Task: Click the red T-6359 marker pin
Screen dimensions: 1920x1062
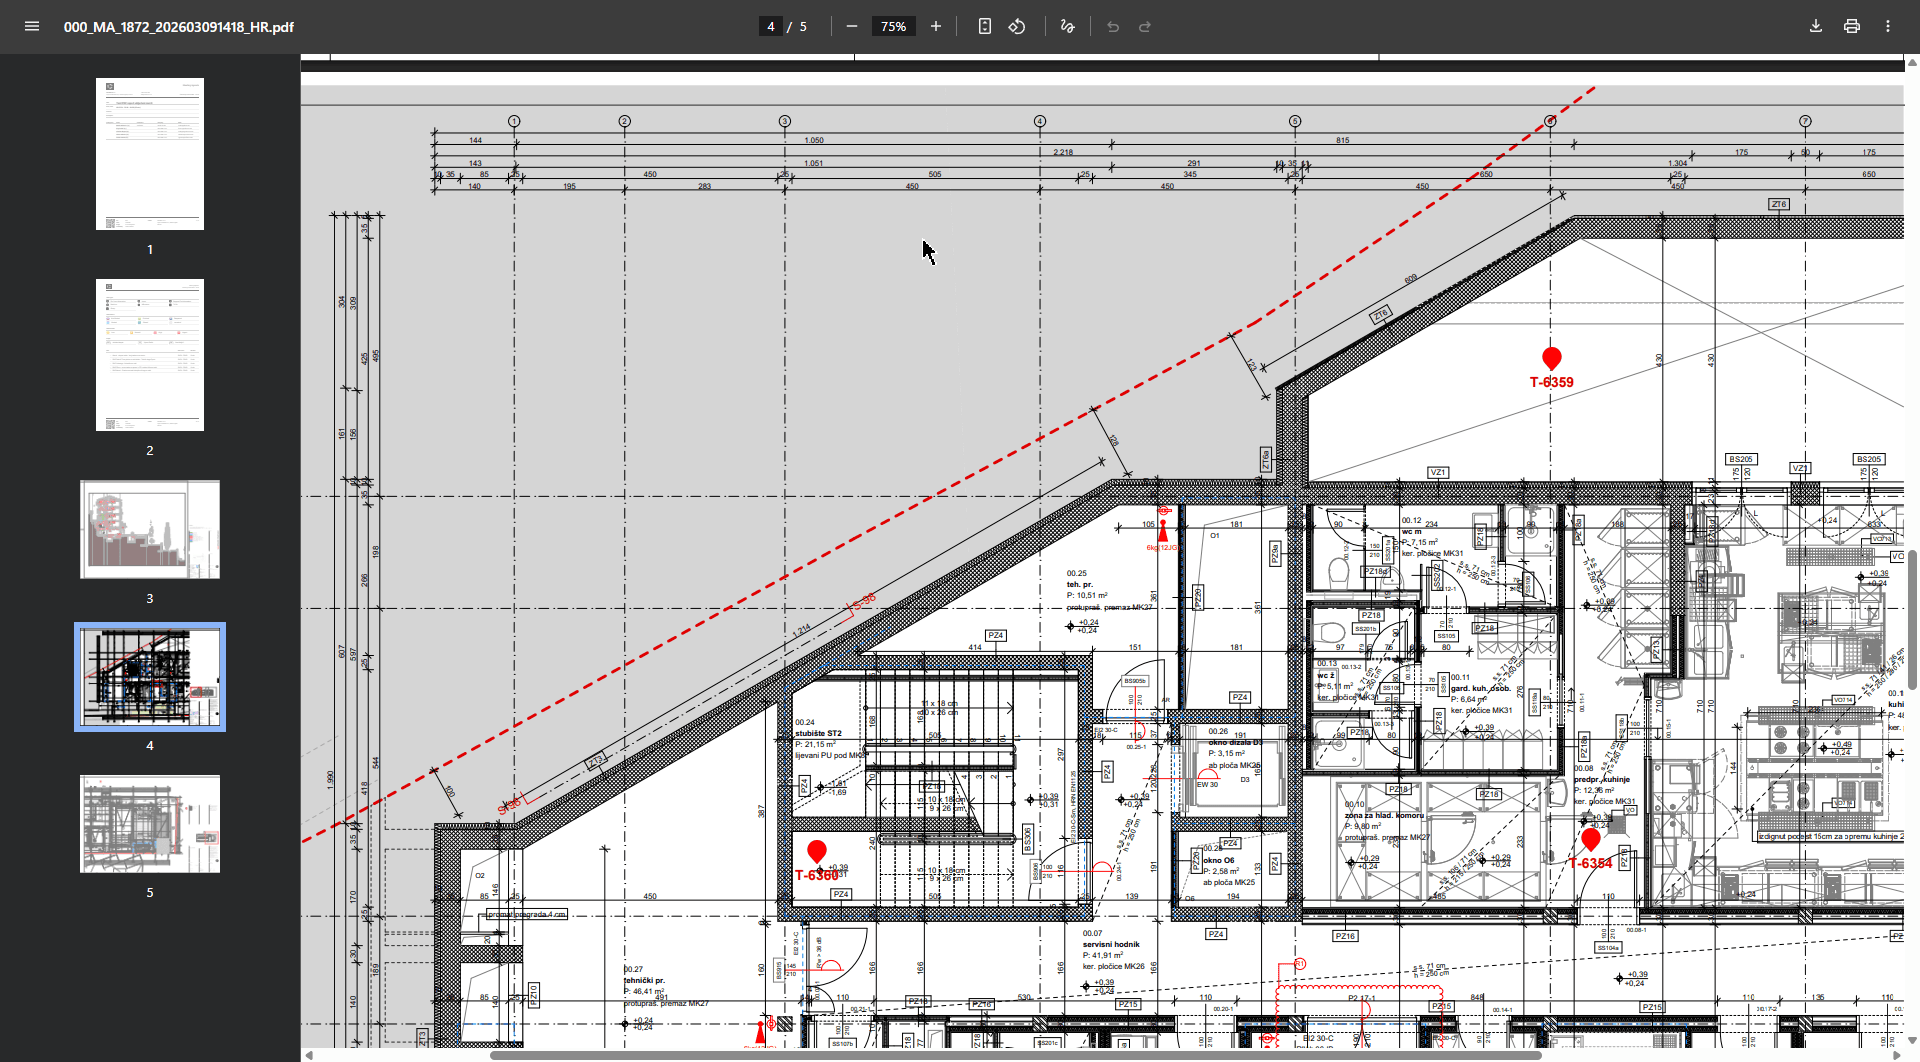Action: pyautogui.click(x=1552, y=358)
